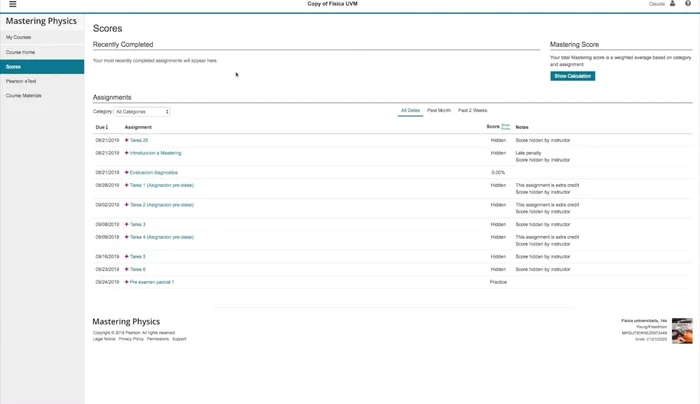The width and height of the screenshot is (700, 404).
Task: Open Course Materials in sidebar
Action: [x=42, y=96]
